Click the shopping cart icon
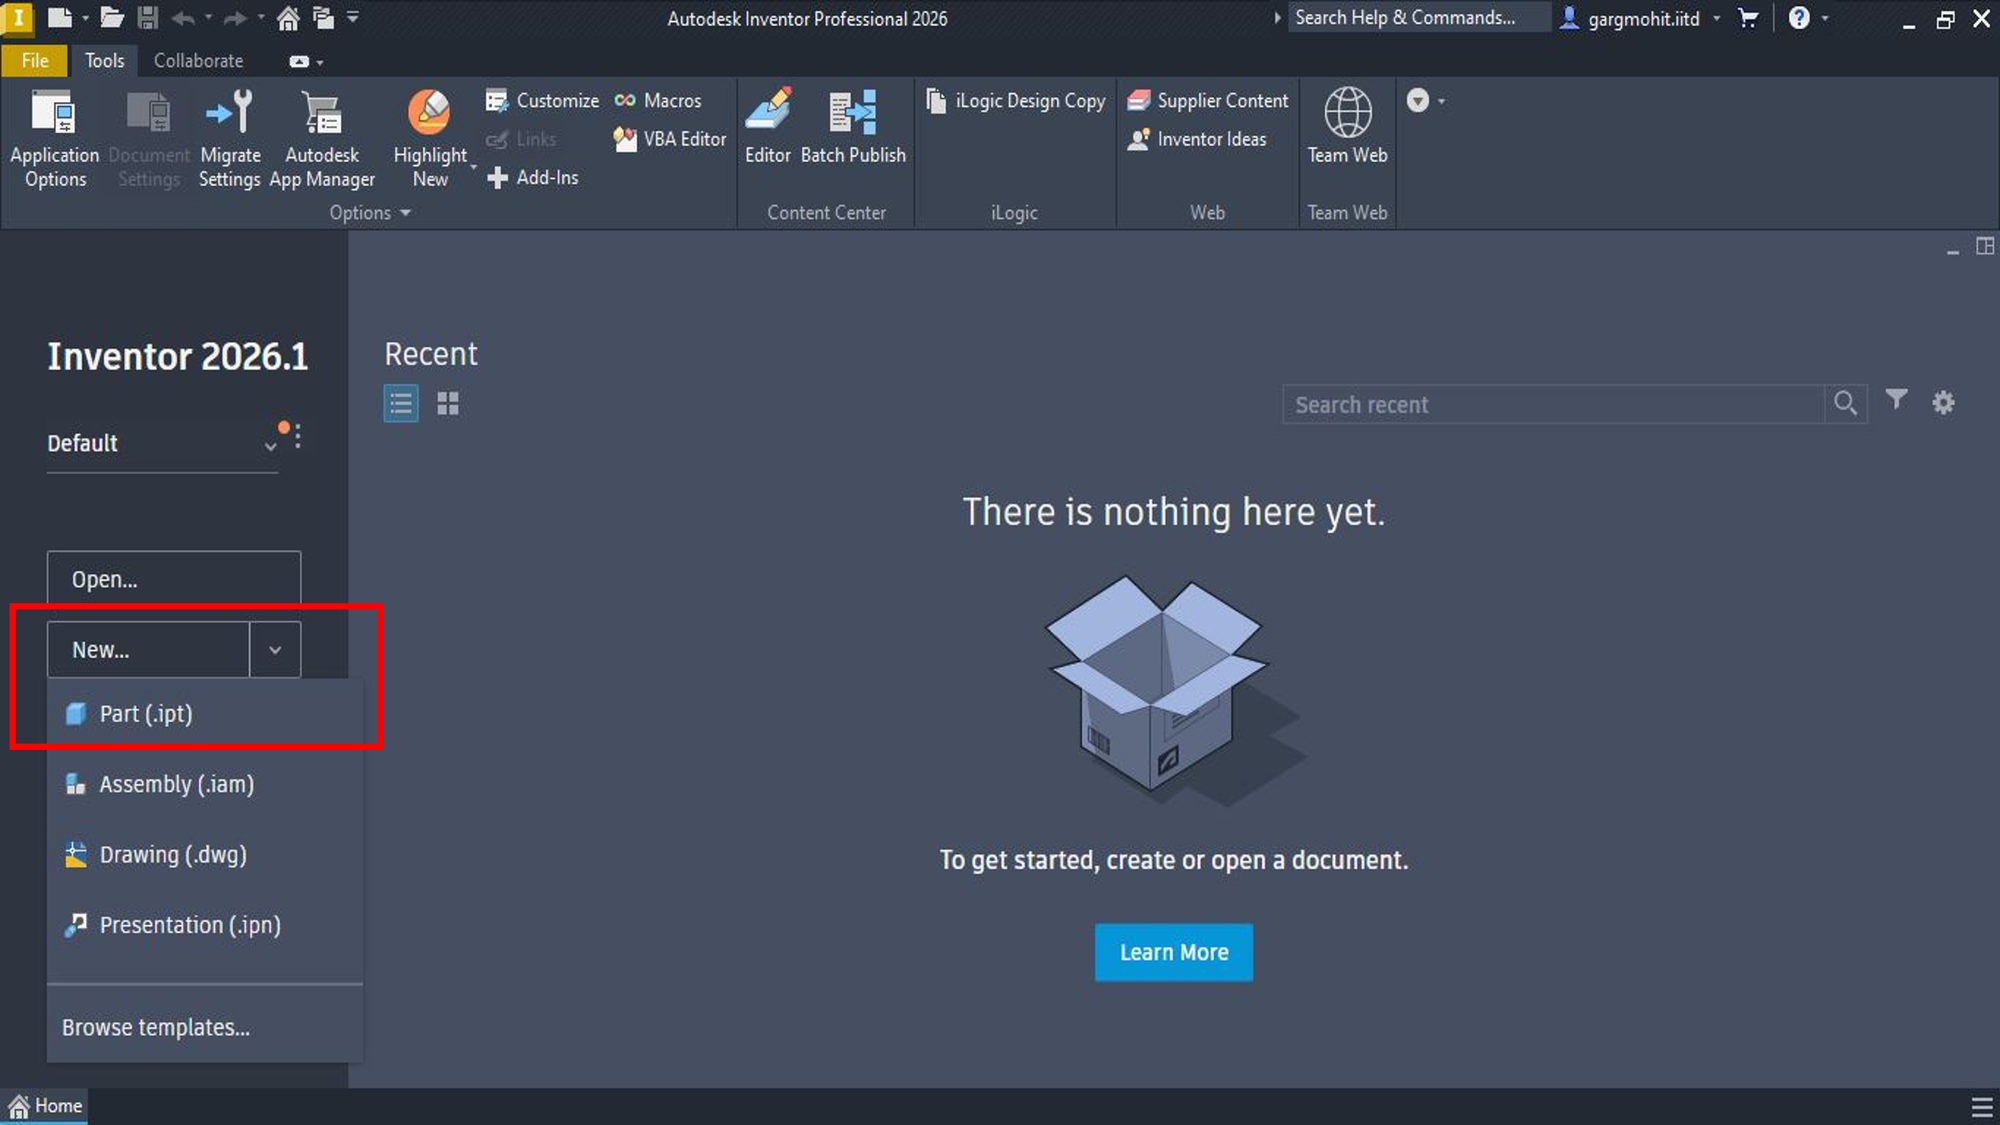2000x1125 pixels. coord(1748,18)
